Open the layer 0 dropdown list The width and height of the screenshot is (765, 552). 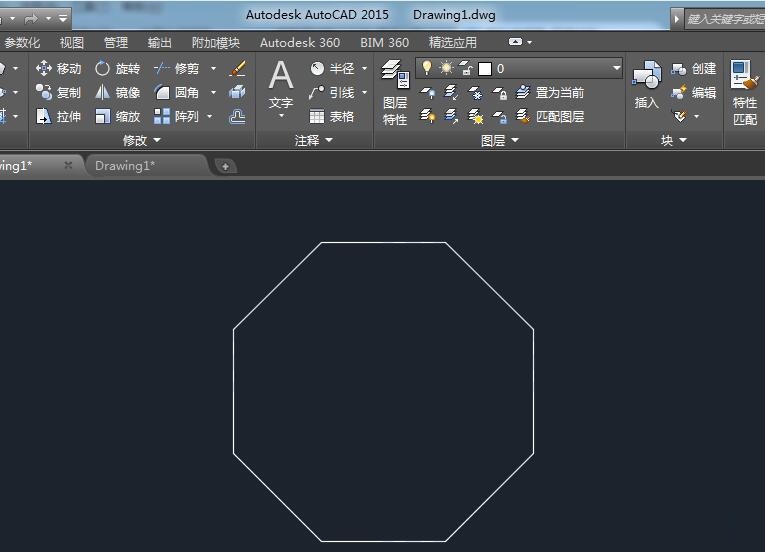[x=617, y=68]
